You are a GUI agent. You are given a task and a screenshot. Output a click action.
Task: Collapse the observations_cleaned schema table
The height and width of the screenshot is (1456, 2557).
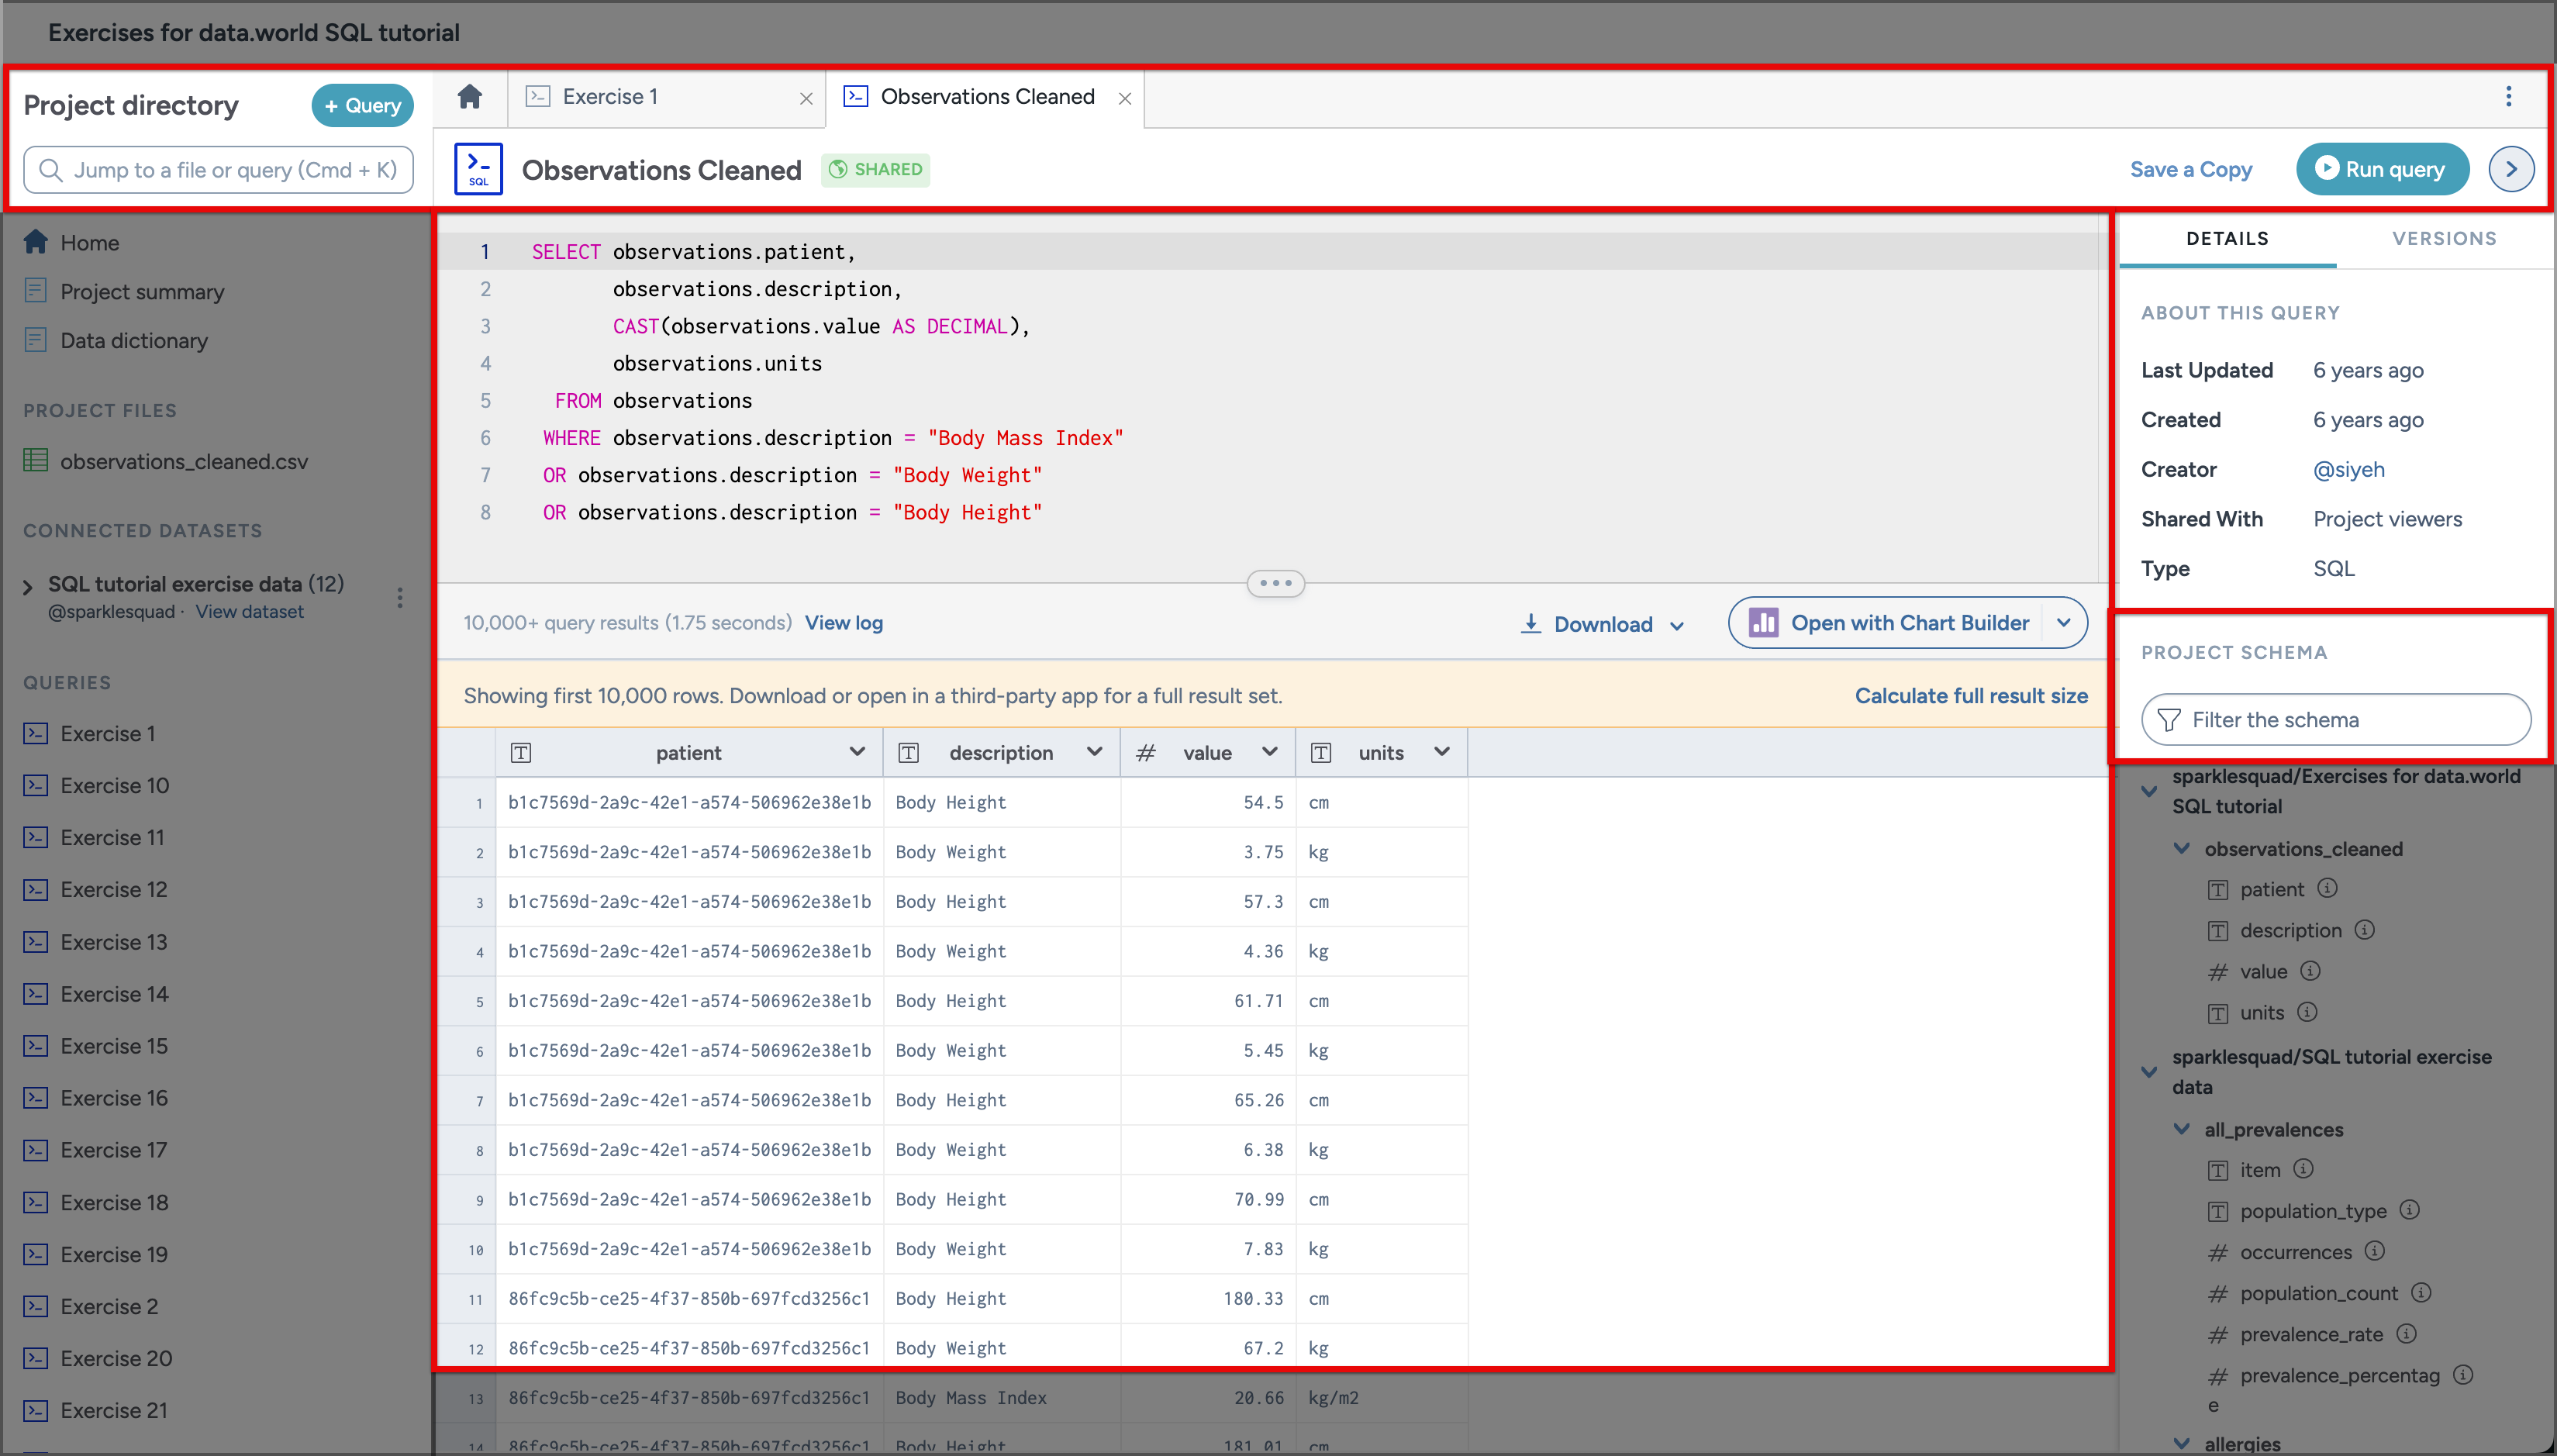(x=2182, y=848)
